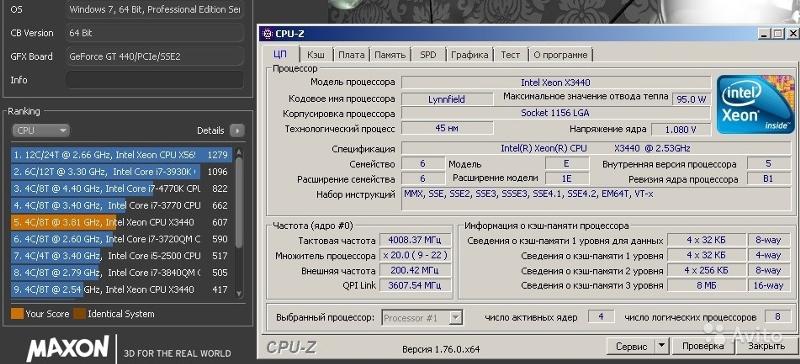
Task: Select ranking row 8 Core i7-3840QM
Action: [x=122, y=273]
